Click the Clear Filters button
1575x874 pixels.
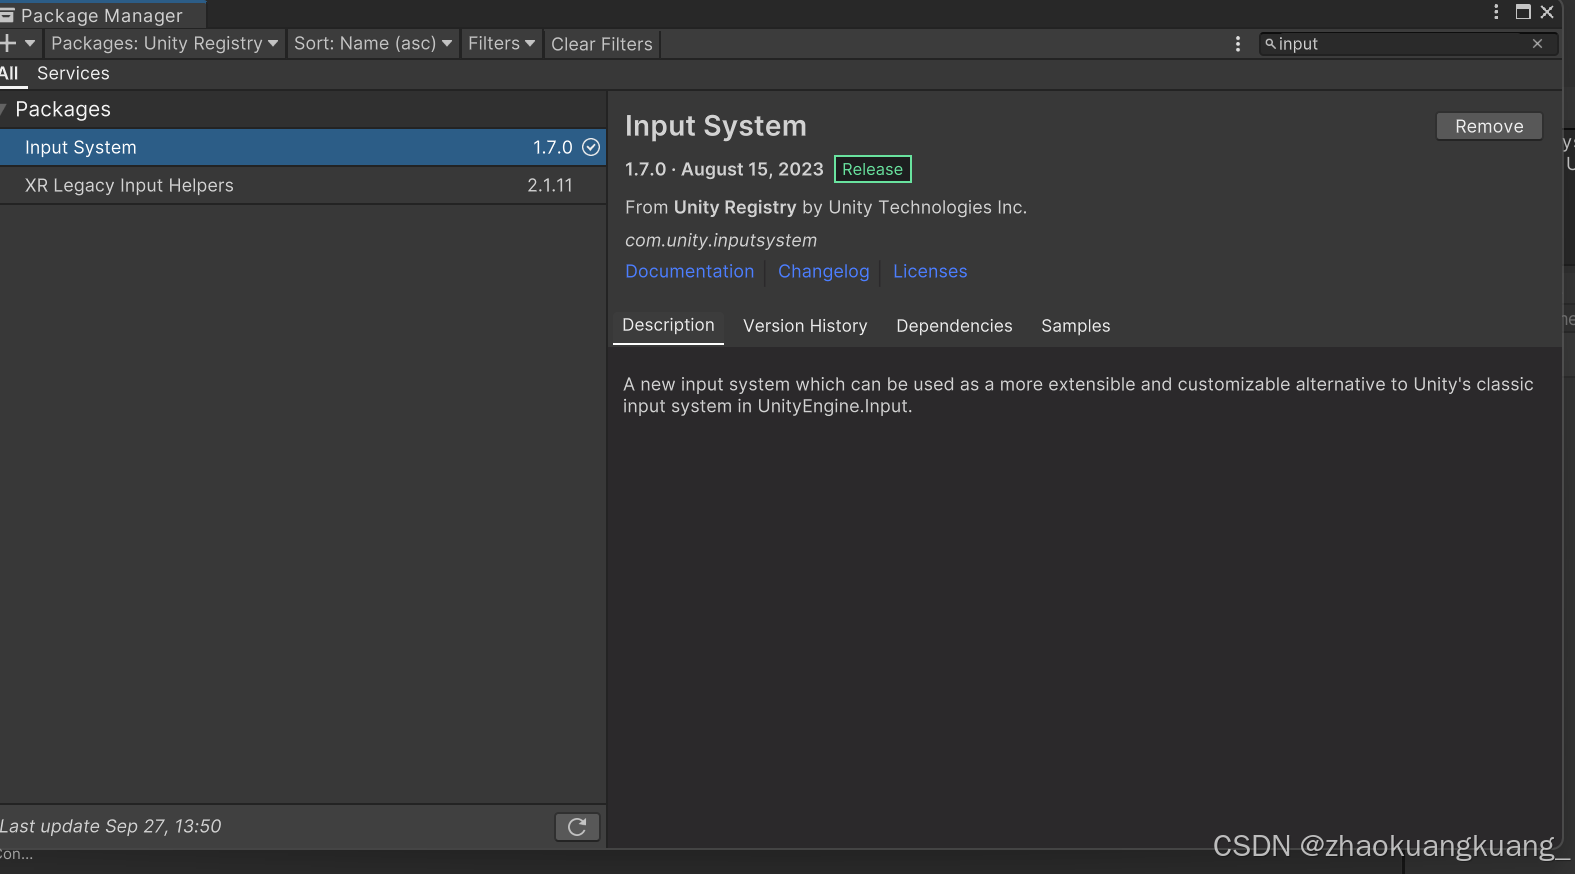601,44
